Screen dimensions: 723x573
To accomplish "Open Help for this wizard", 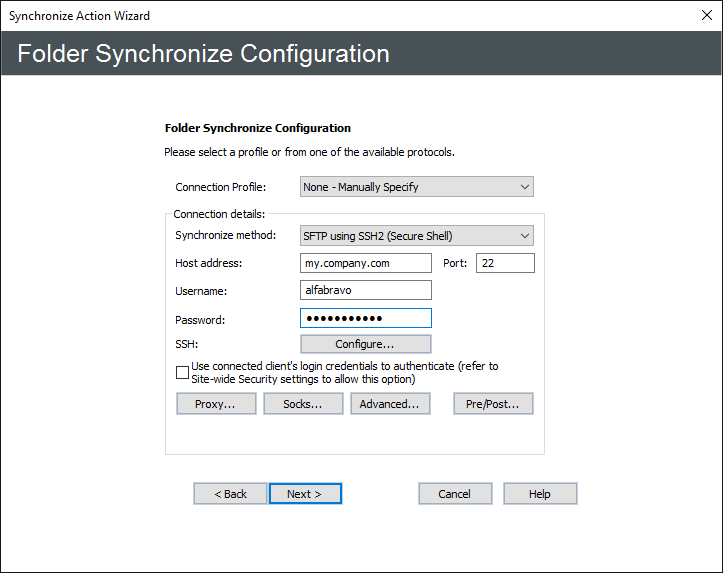I will point(540,494).
